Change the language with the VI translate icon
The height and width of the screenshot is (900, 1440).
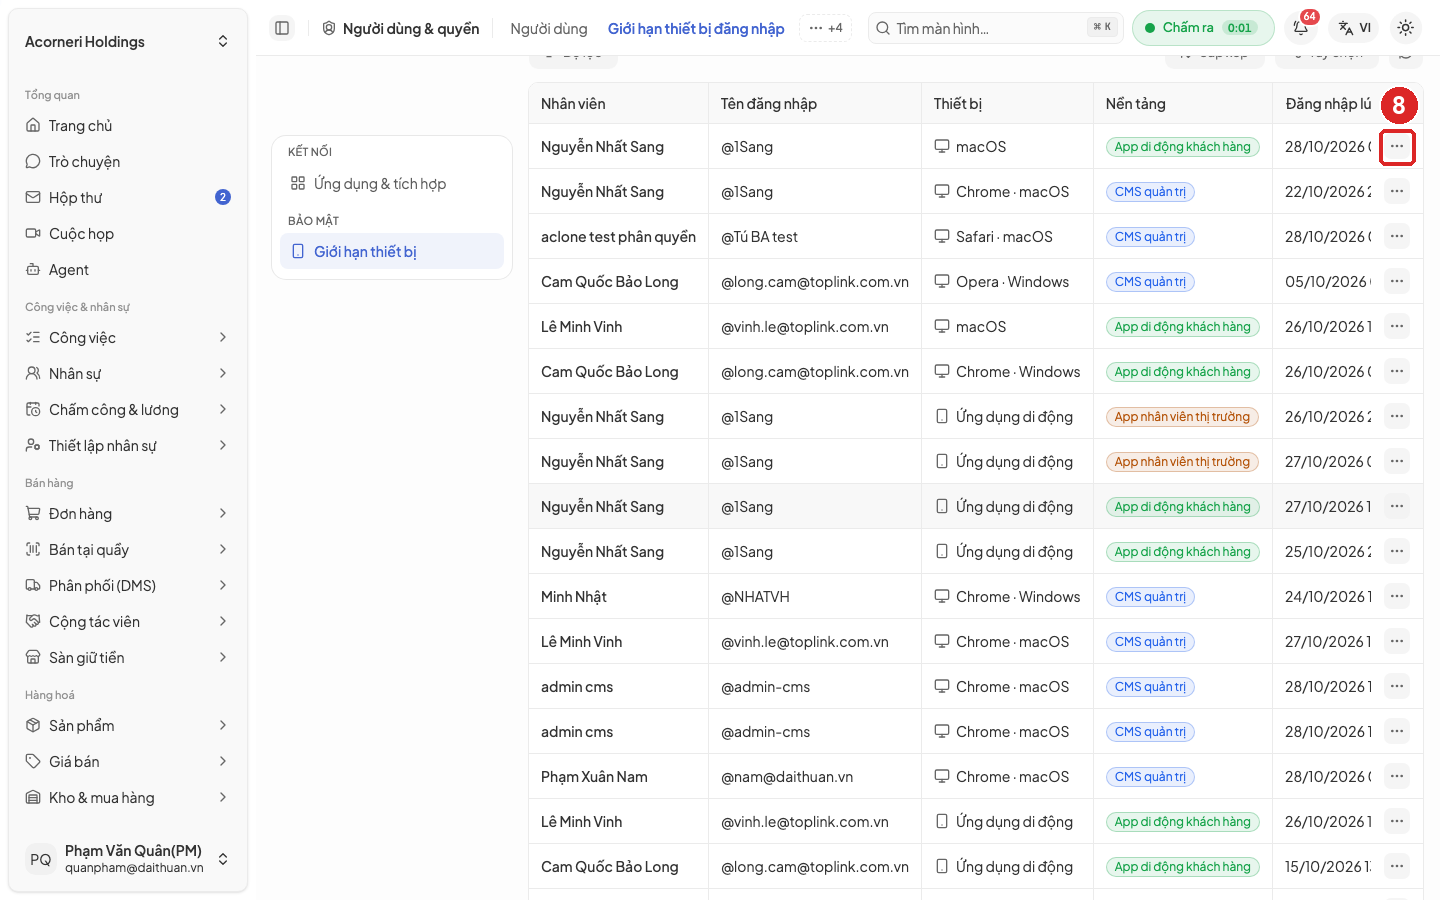pyautogui.click(x=1355, y=28)
